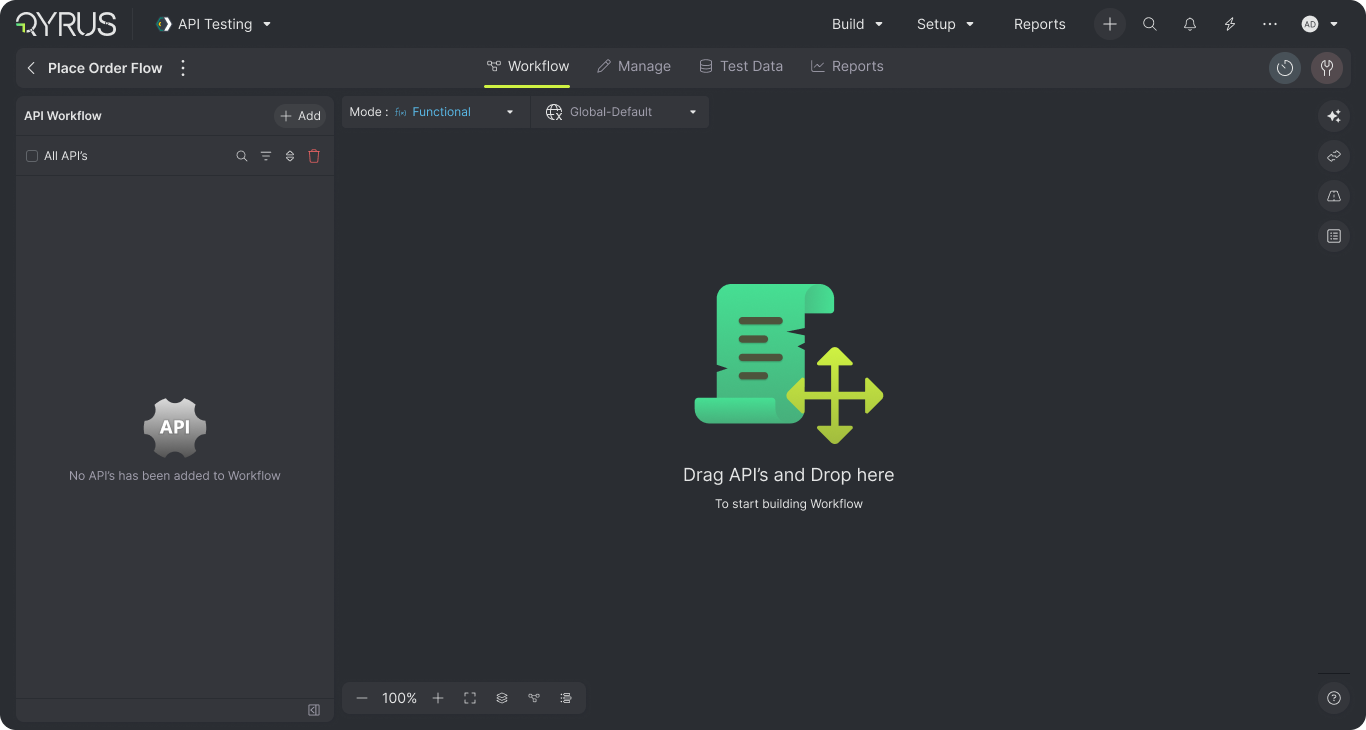
Task: Click the filter icon in API list
Action: (x=266, y=156)
